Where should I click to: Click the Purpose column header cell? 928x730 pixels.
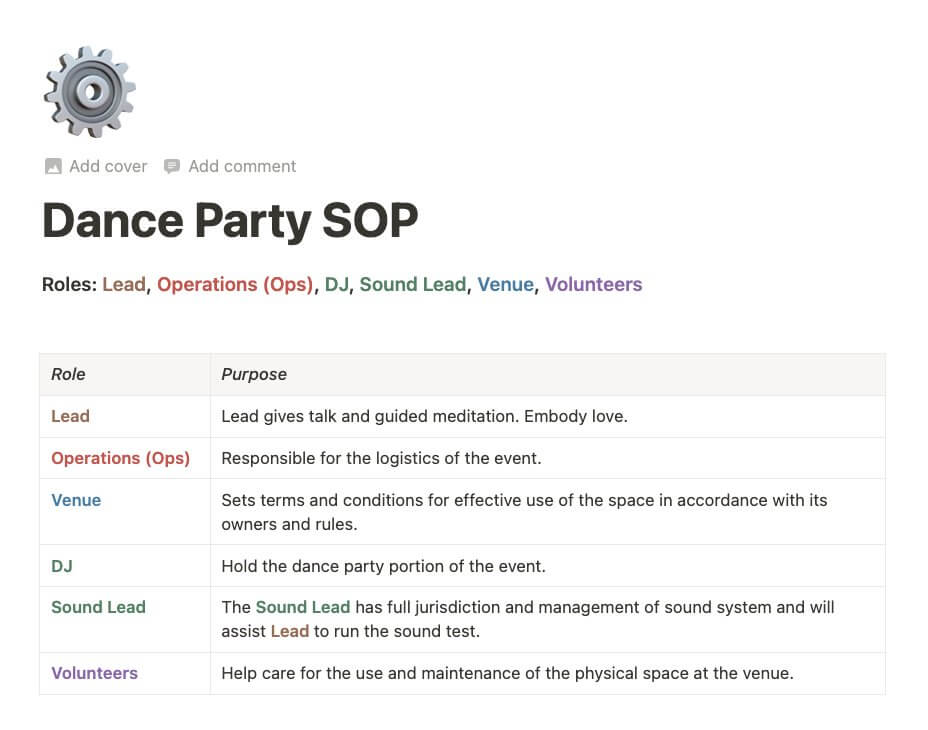point(548,374)
